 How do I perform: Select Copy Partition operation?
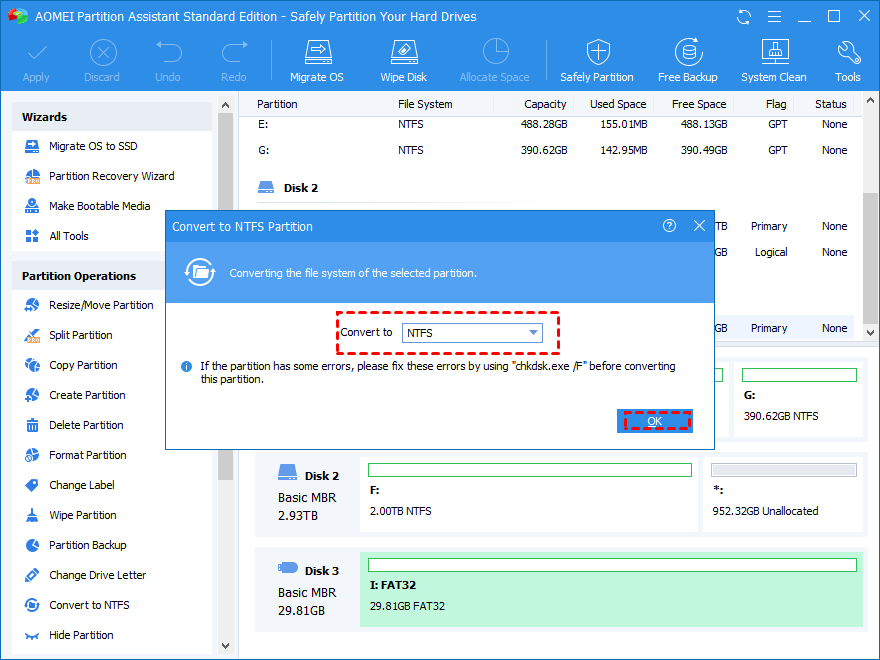click(x=71, y=365)
